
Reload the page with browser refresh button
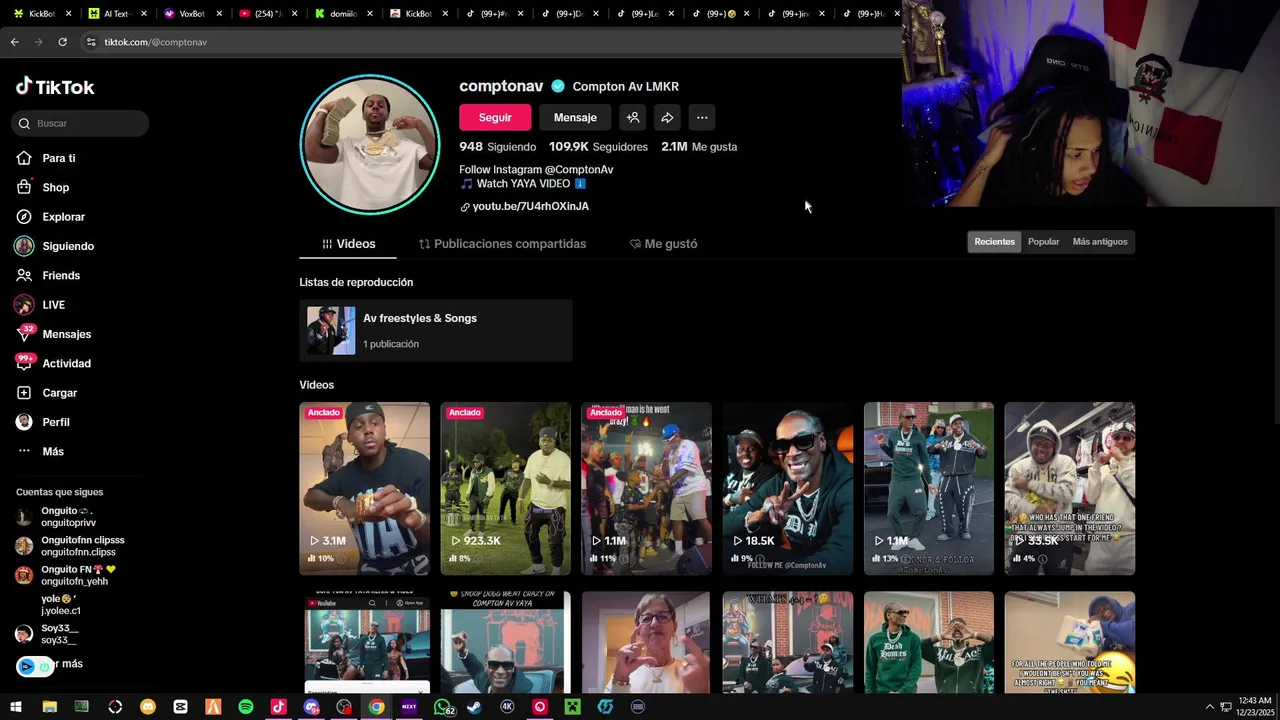point(62,42)
